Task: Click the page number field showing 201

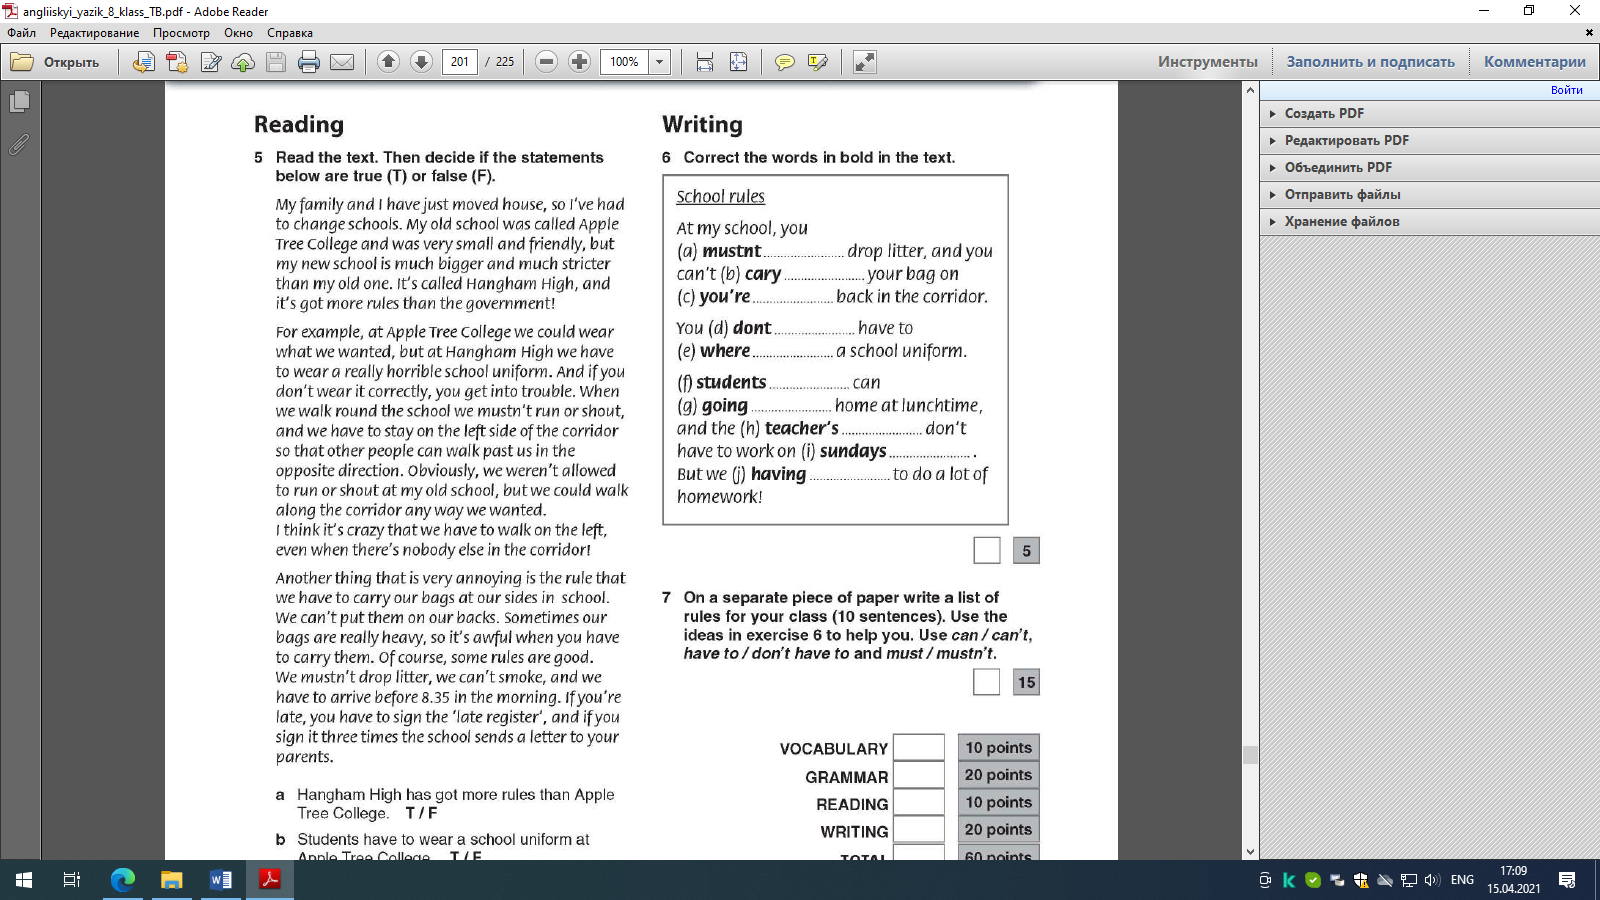Action: (459, 62)
